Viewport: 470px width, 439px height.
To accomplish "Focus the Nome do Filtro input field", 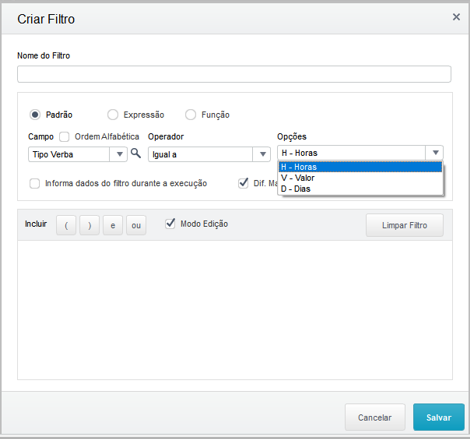I will click(x=234, y=74).
